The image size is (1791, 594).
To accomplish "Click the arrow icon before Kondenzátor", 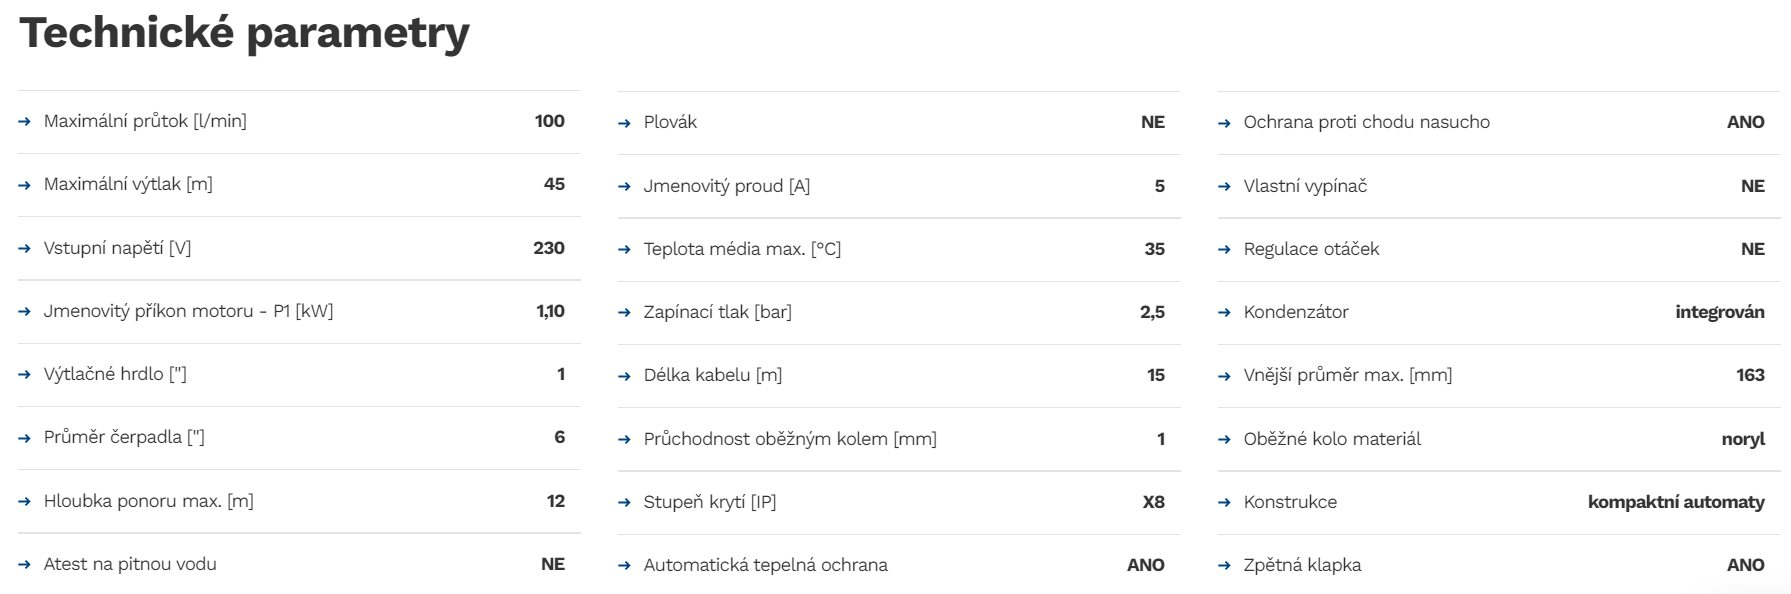I will click(x=1225, y=313).
